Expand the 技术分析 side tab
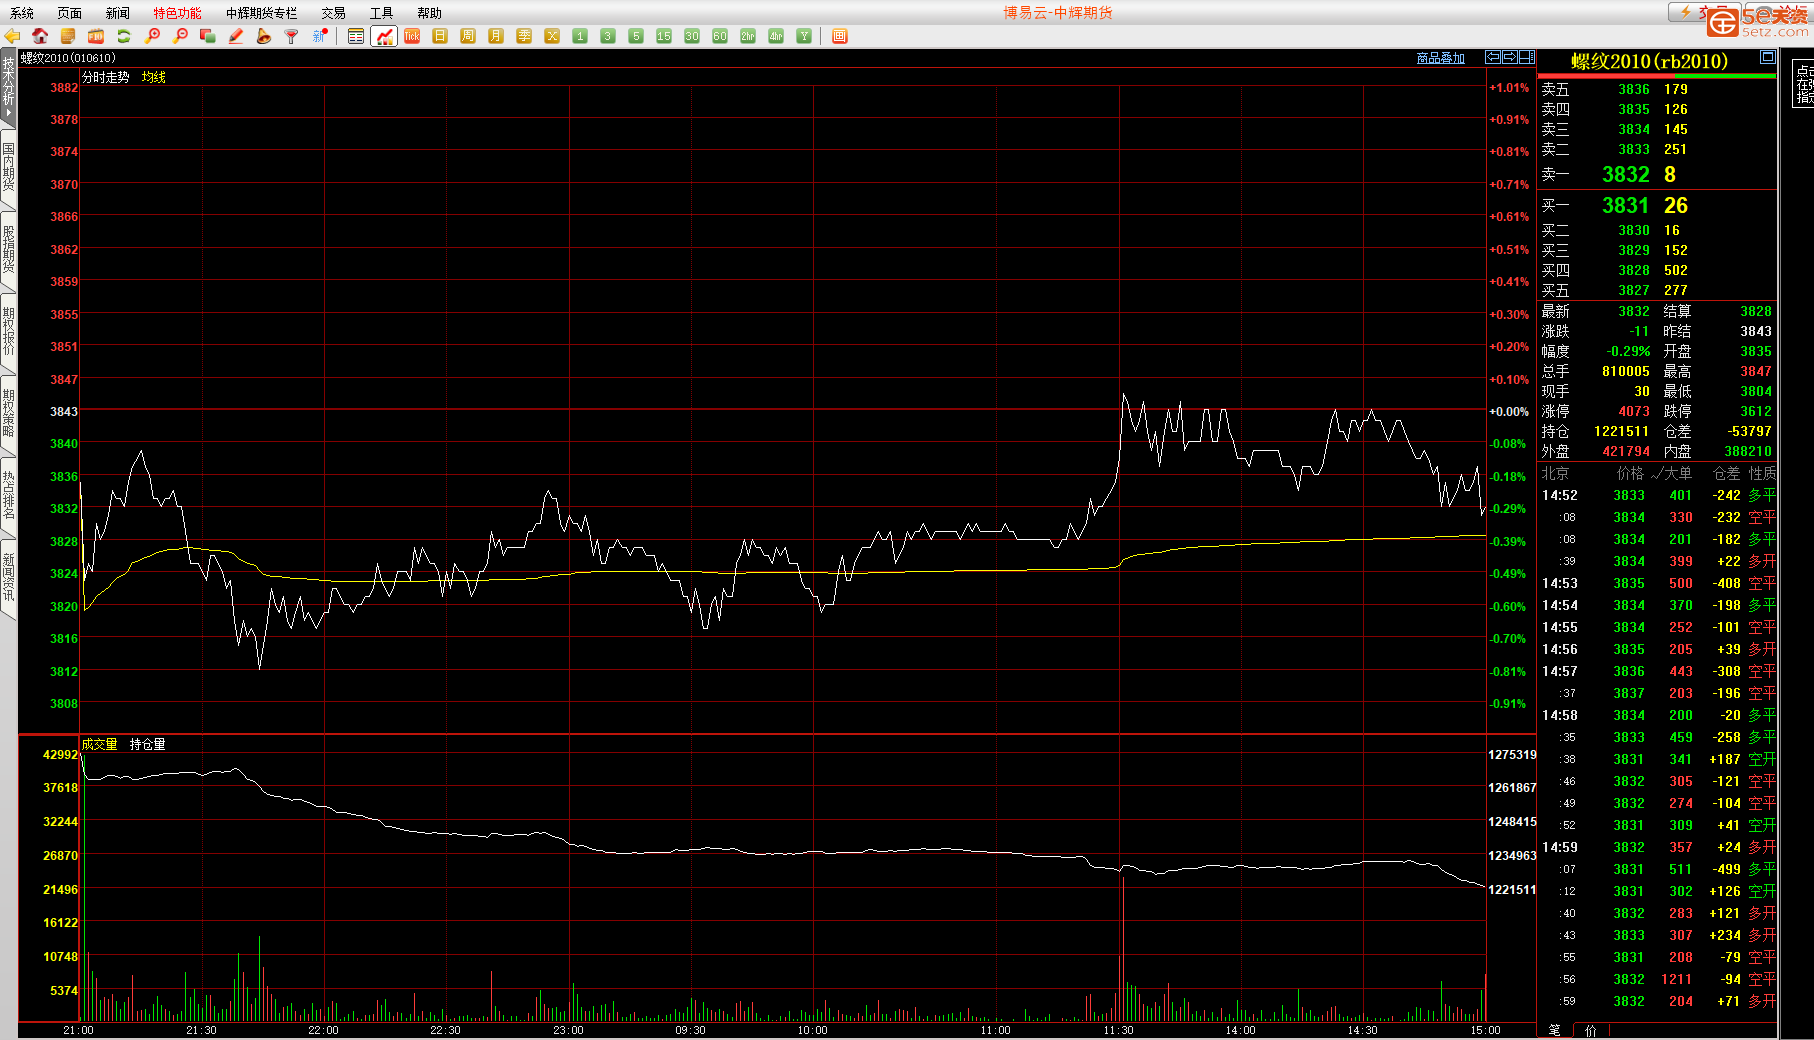Viewport: 1814px width, 1040px height. coord(8,87)
